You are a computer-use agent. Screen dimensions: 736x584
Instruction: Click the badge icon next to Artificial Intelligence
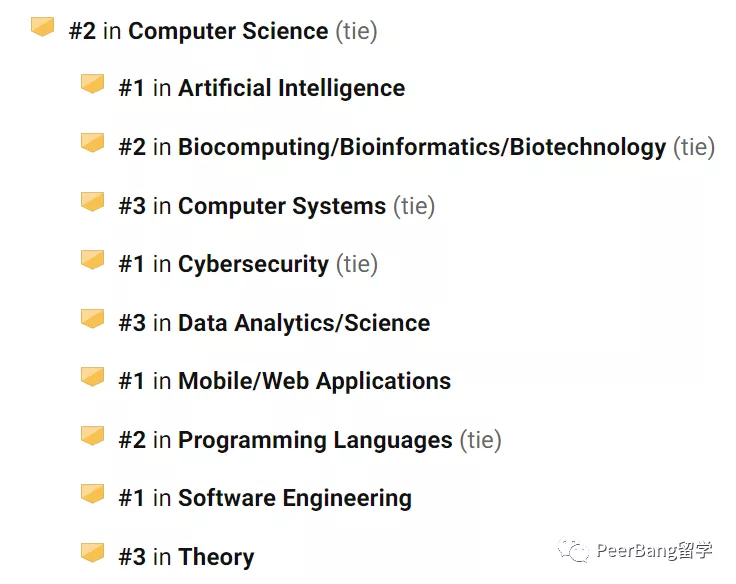[x=92, y=84]
